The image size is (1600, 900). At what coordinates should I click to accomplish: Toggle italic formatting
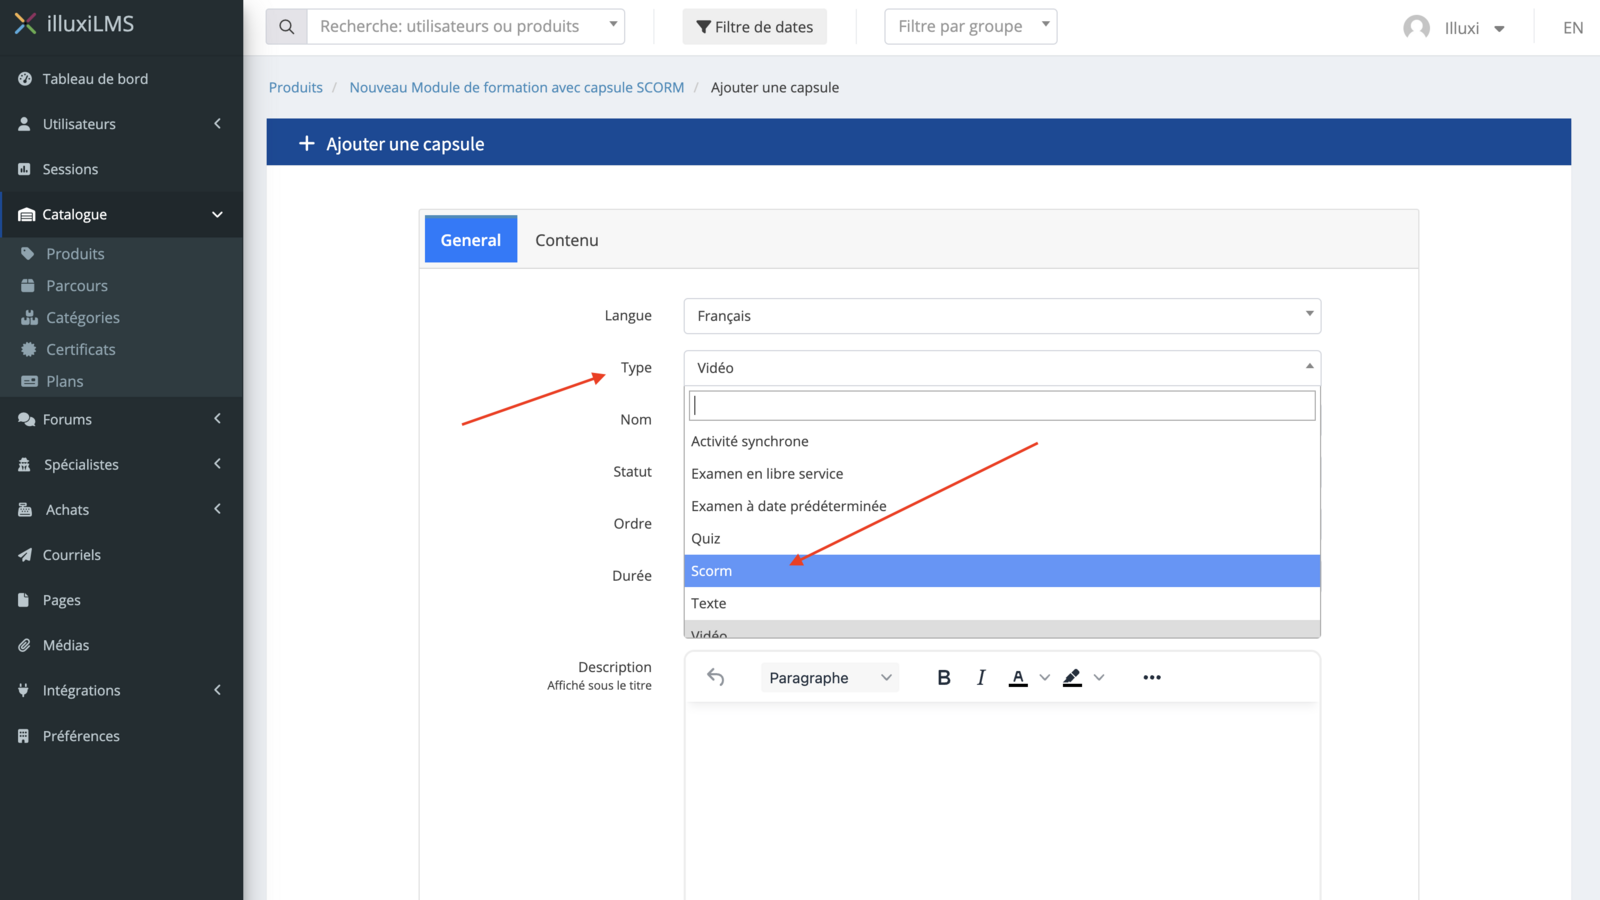tap(981, 677)
